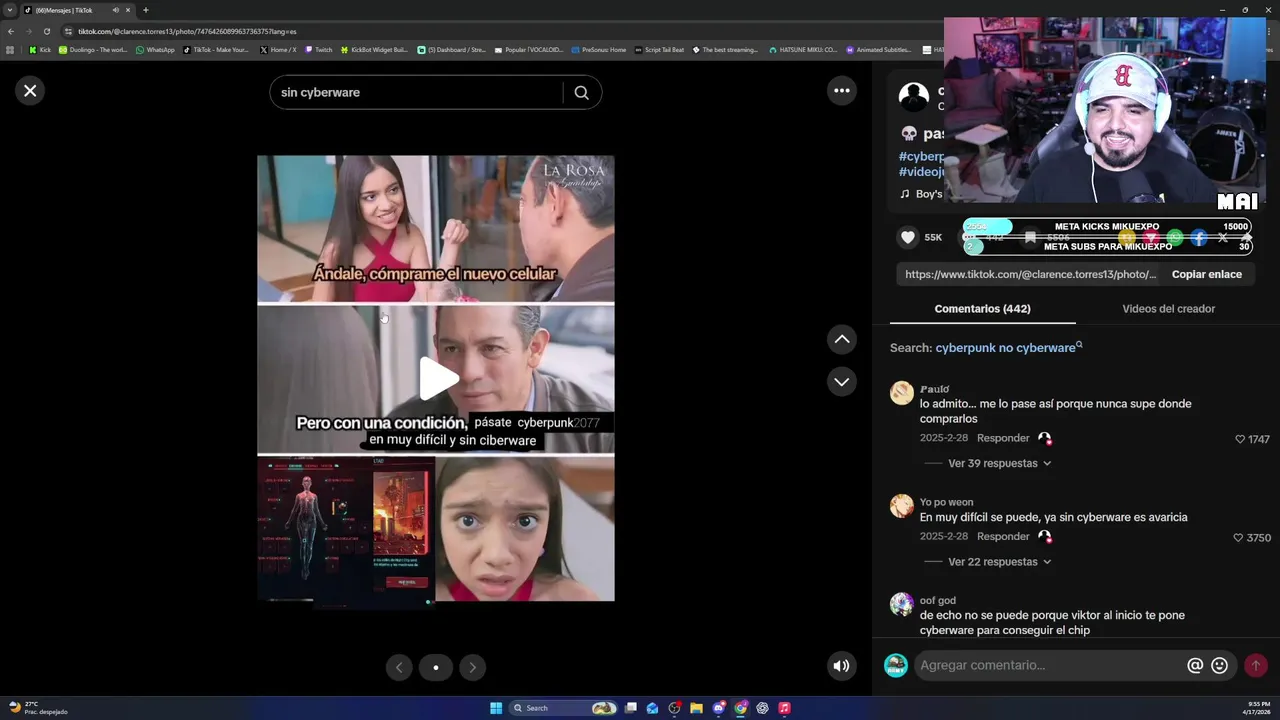Go back with the browser back arrow
The height and width of the screenshot is (720, 1280).
click(10, 31)
